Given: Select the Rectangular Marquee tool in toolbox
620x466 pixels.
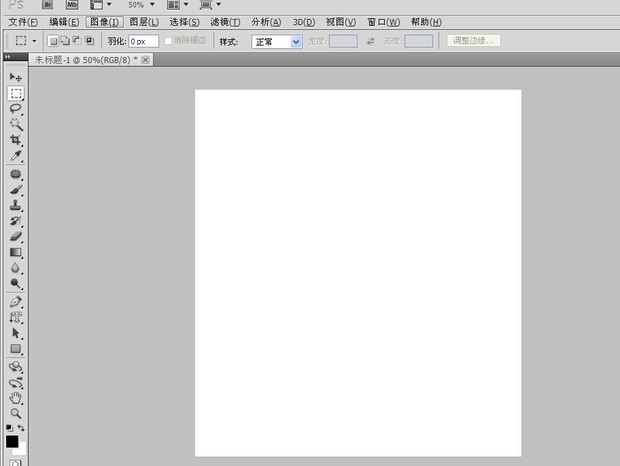Looking at the screenshot, I should pyautogui.click(x=16, y=93).
